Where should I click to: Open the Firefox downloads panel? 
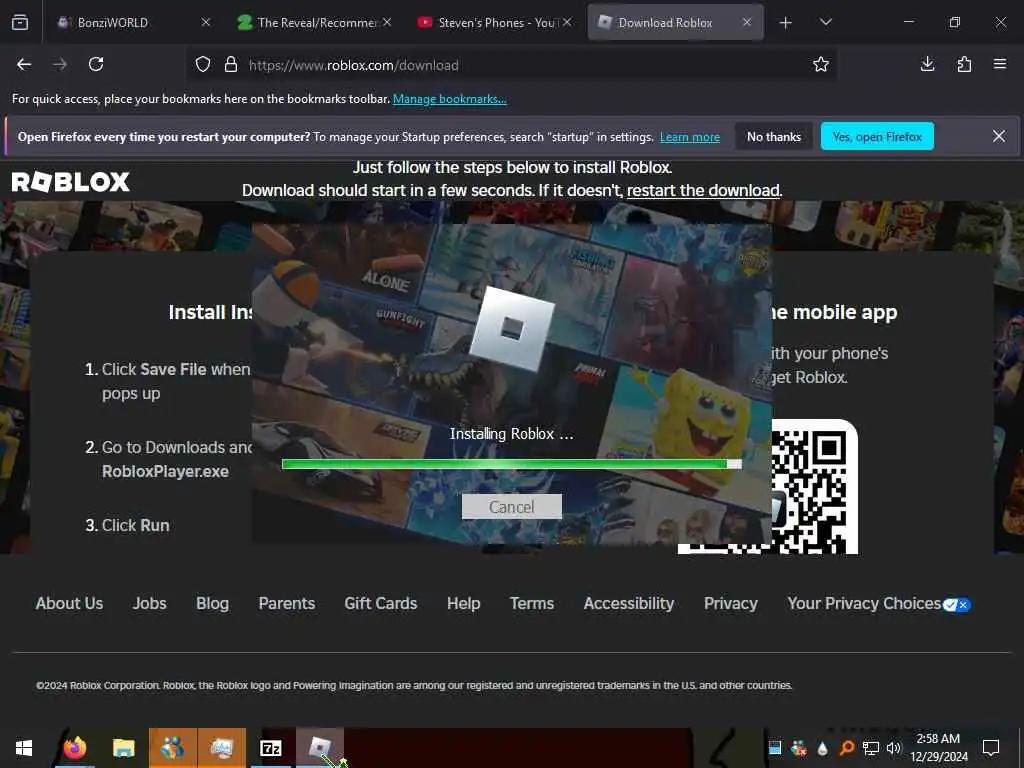[x=927, y=64]
